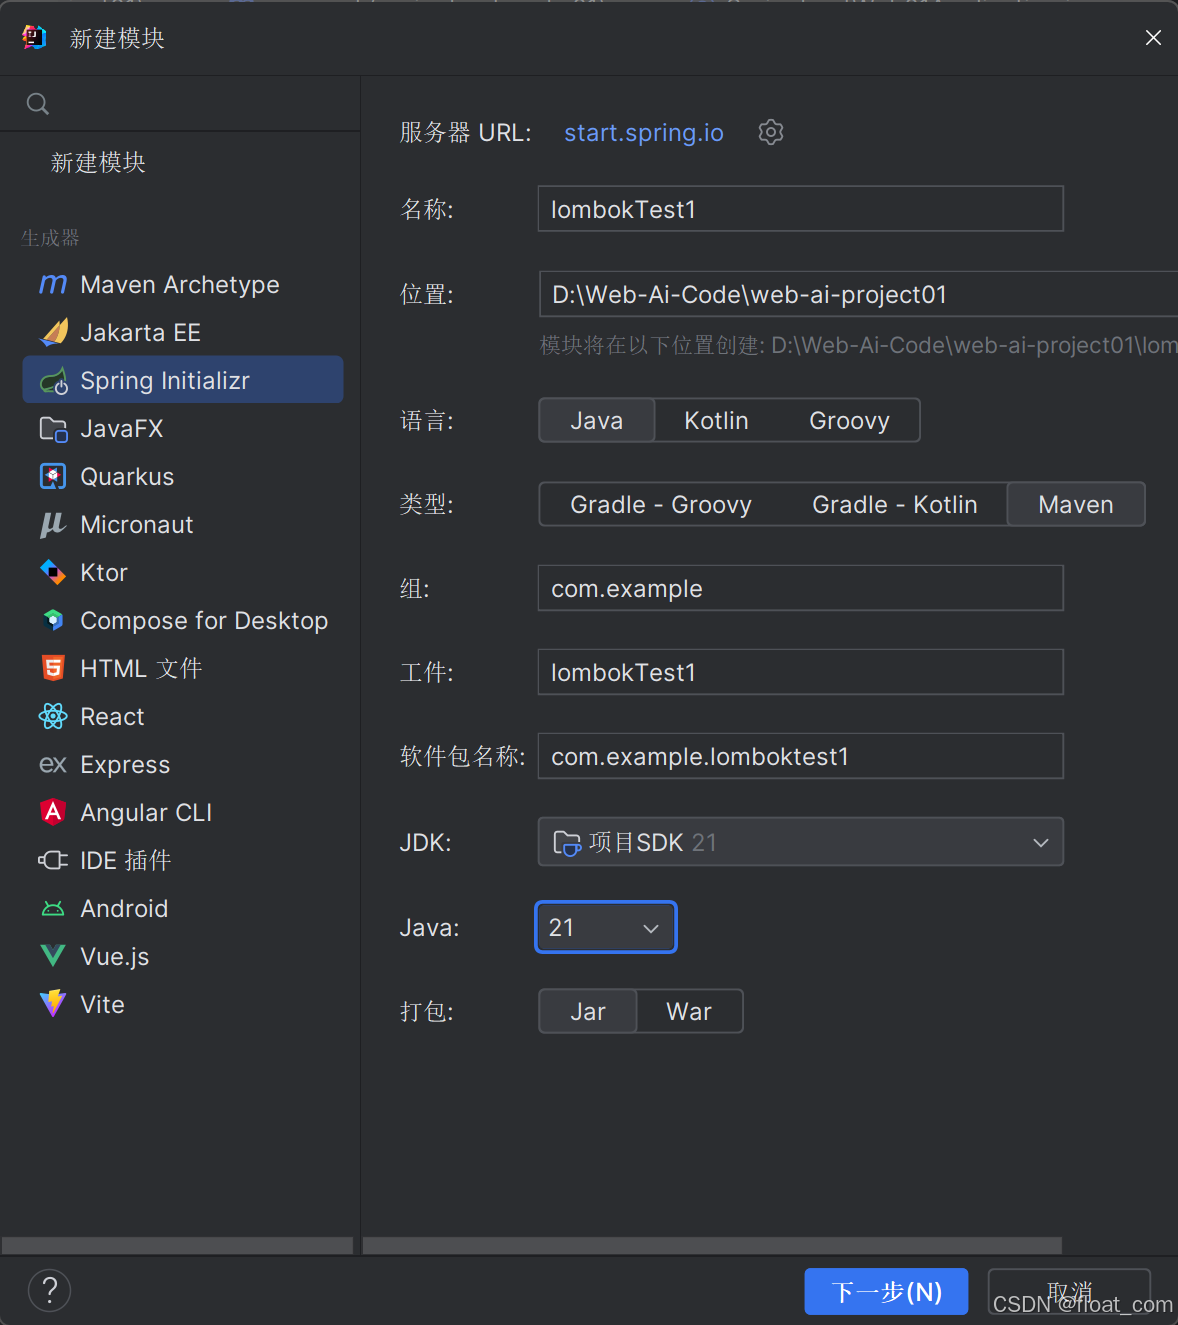Open help with question mark button
1178x1325 pixels.
tap(50, 1290)
